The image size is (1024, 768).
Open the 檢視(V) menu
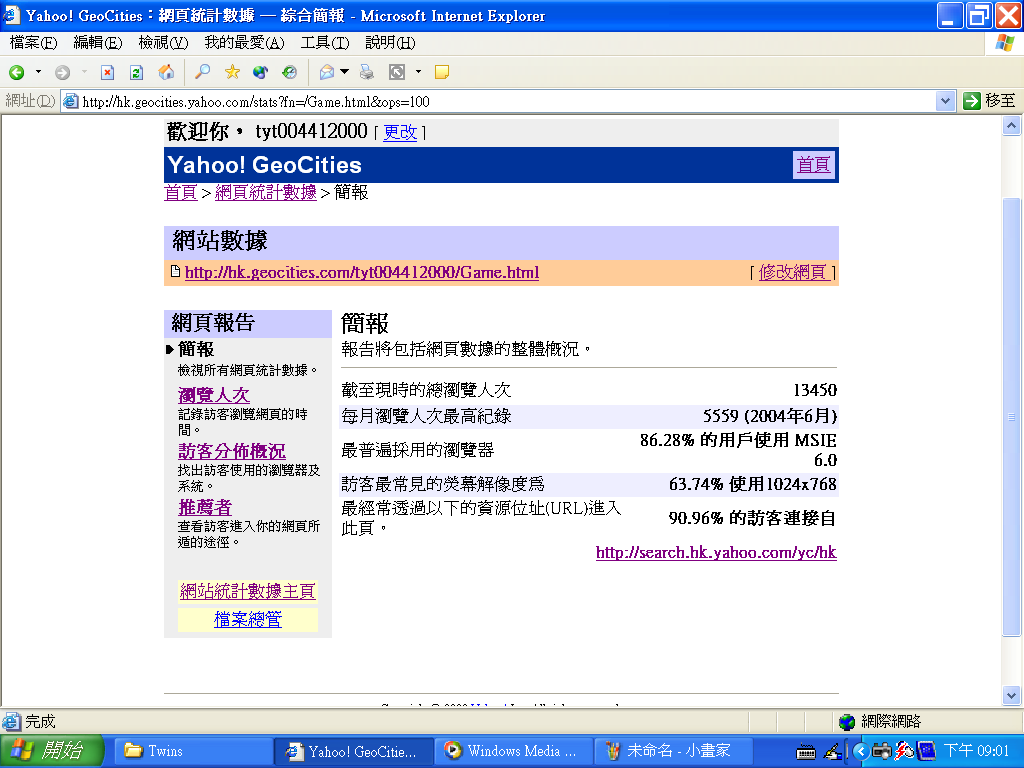pos(163,43)
